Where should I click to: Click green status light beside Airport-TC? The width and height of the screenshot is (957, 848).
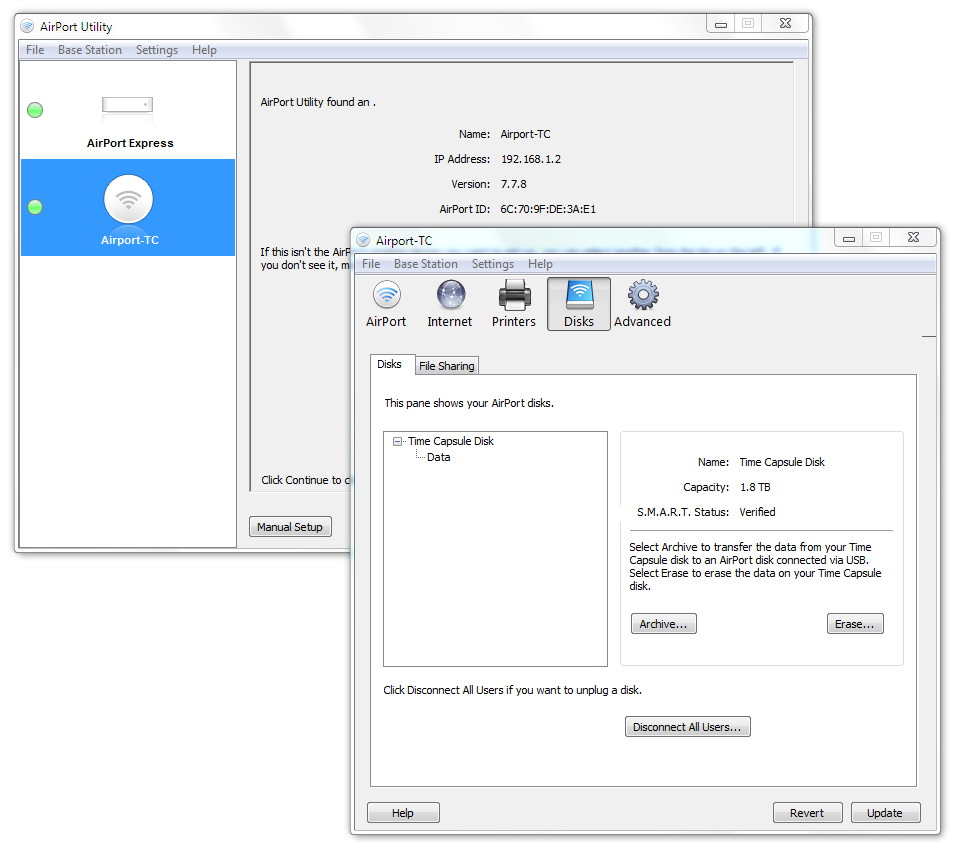pyautogui.click(x=35, y=207)
